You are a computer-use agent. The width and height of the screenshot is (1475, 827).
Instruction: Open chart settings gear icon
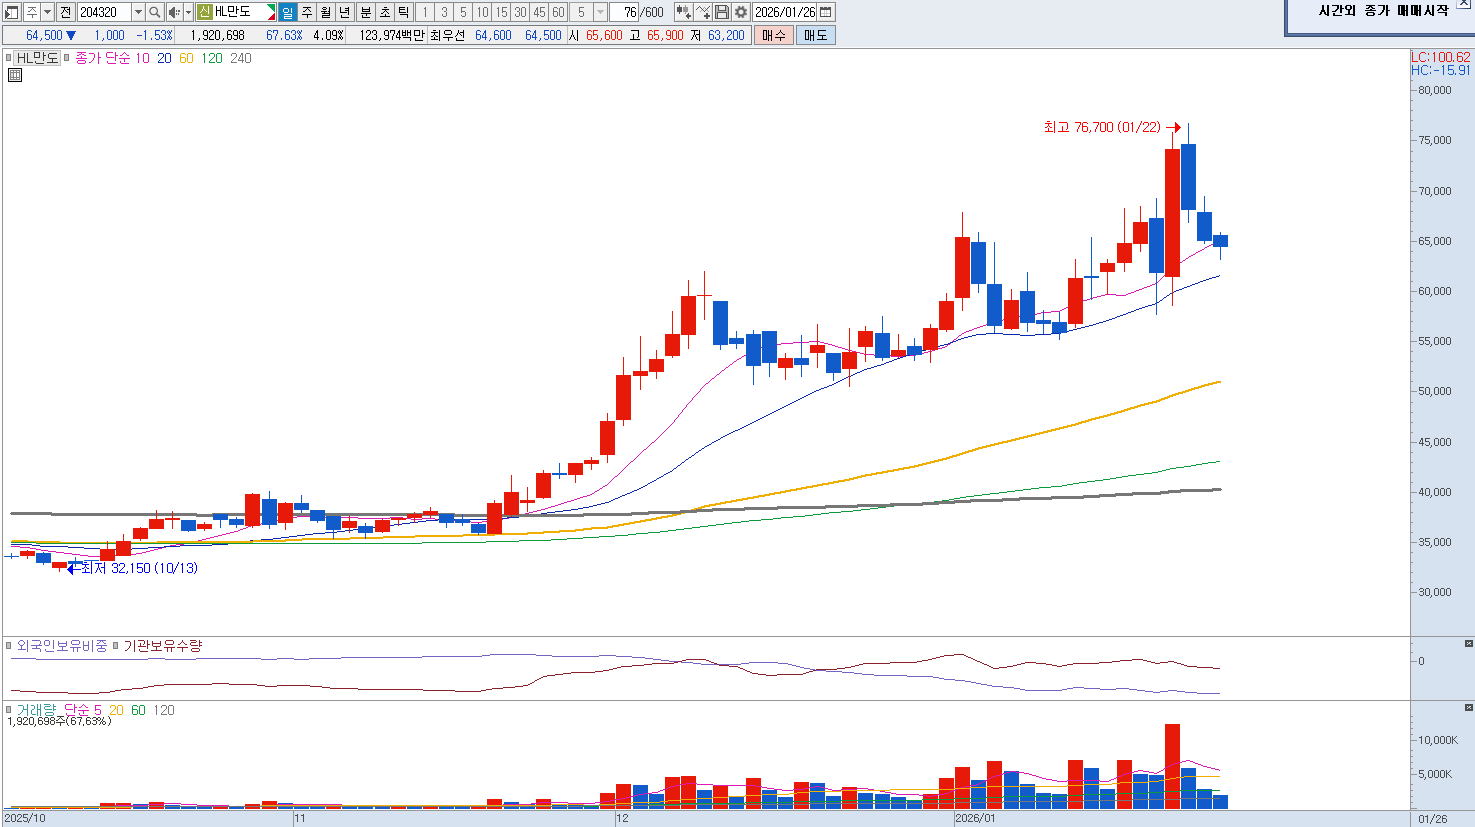741,12
